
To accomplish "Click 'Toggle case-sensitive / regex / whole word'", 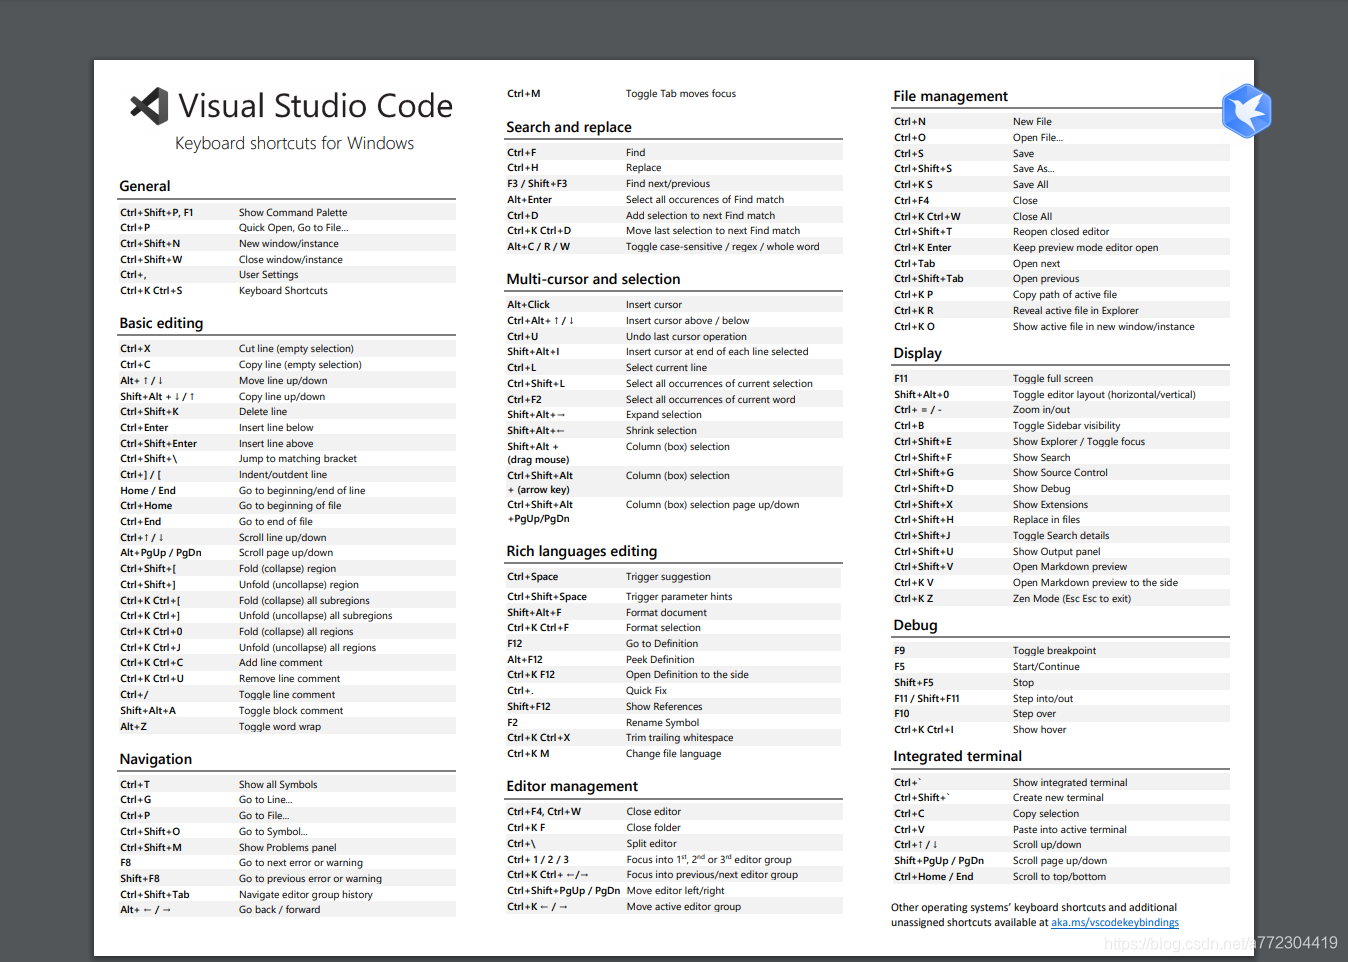I will point(723,247).
